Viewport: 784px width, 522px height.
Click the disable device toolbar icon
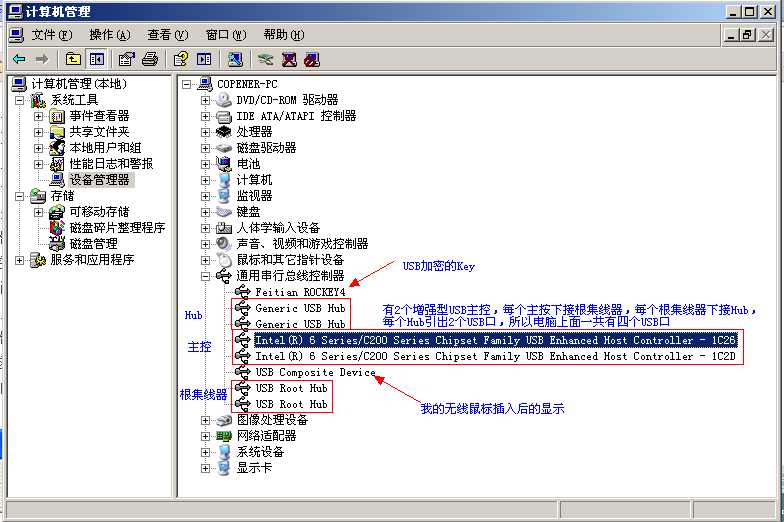[312, 60]
